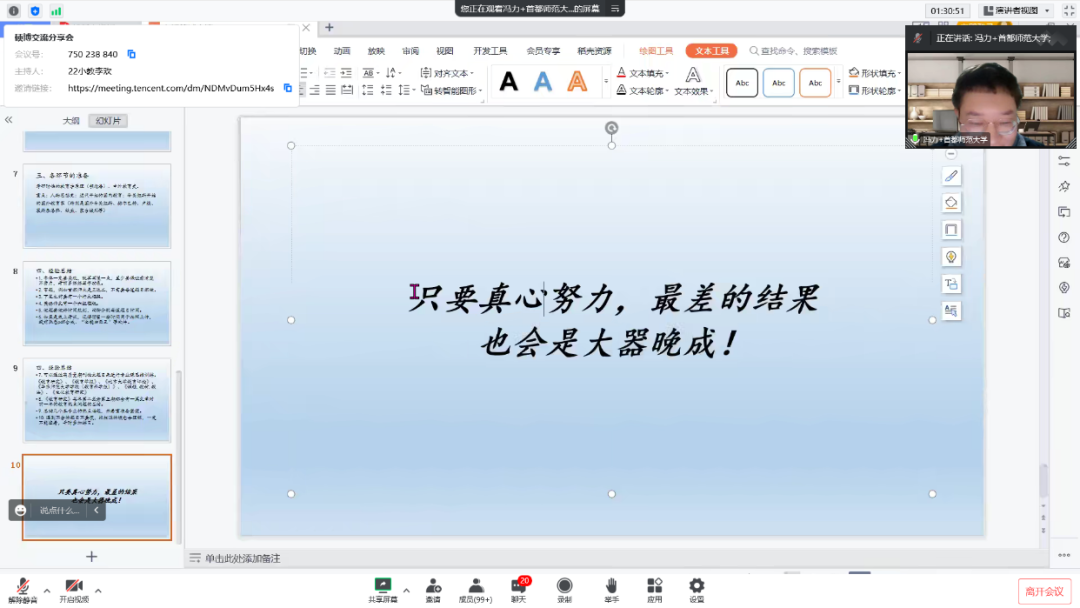
Task: Switch slide panel to 大纲 outline view
Action: [x=71, y=121]
